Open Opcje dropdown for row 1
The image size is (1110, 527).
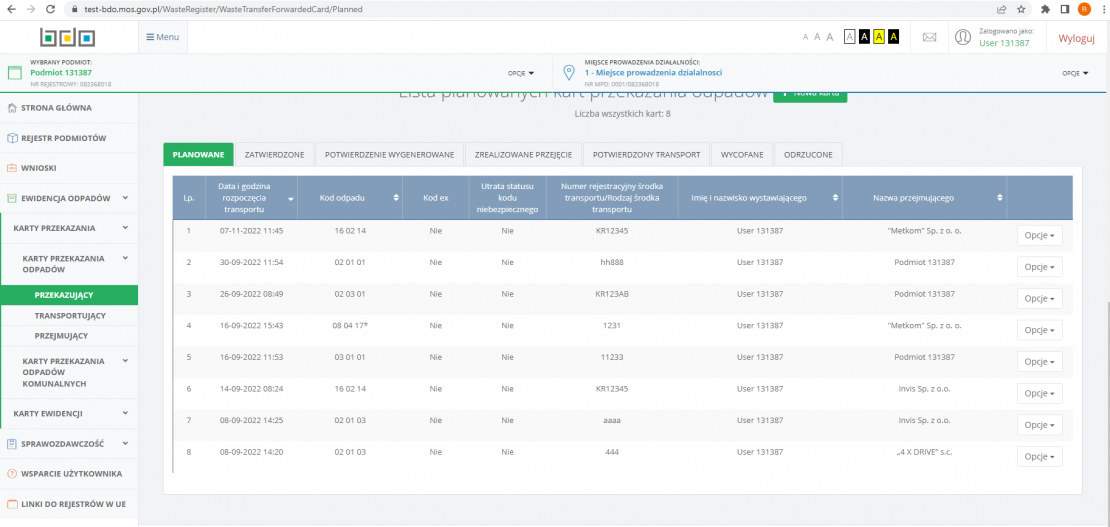pos(1039,235)
